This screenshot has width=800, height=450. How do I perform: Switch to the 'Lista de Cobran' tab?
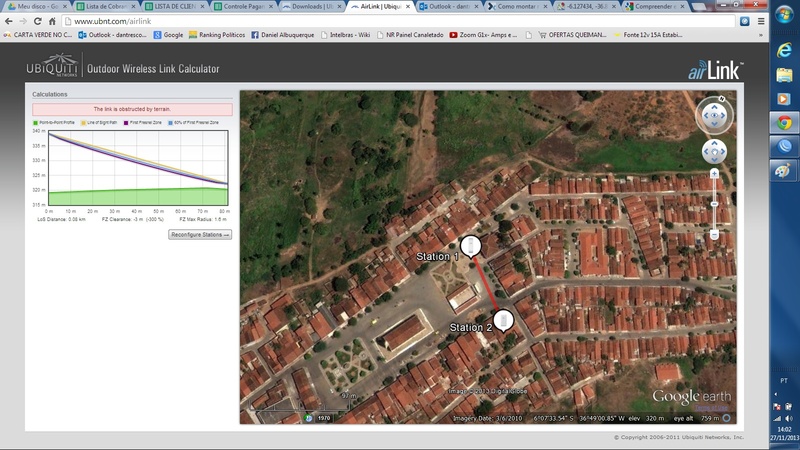pos(106,7)
